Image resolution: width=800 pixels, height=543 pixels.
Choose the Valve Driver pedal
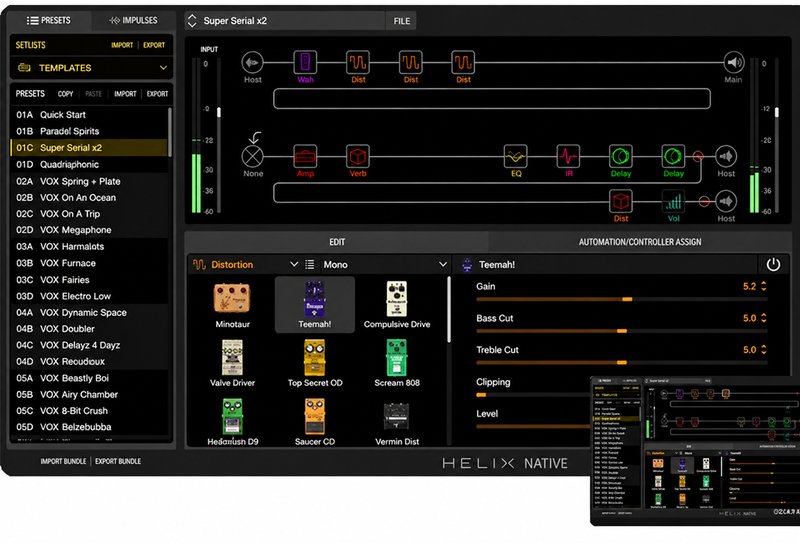point(232,363)
